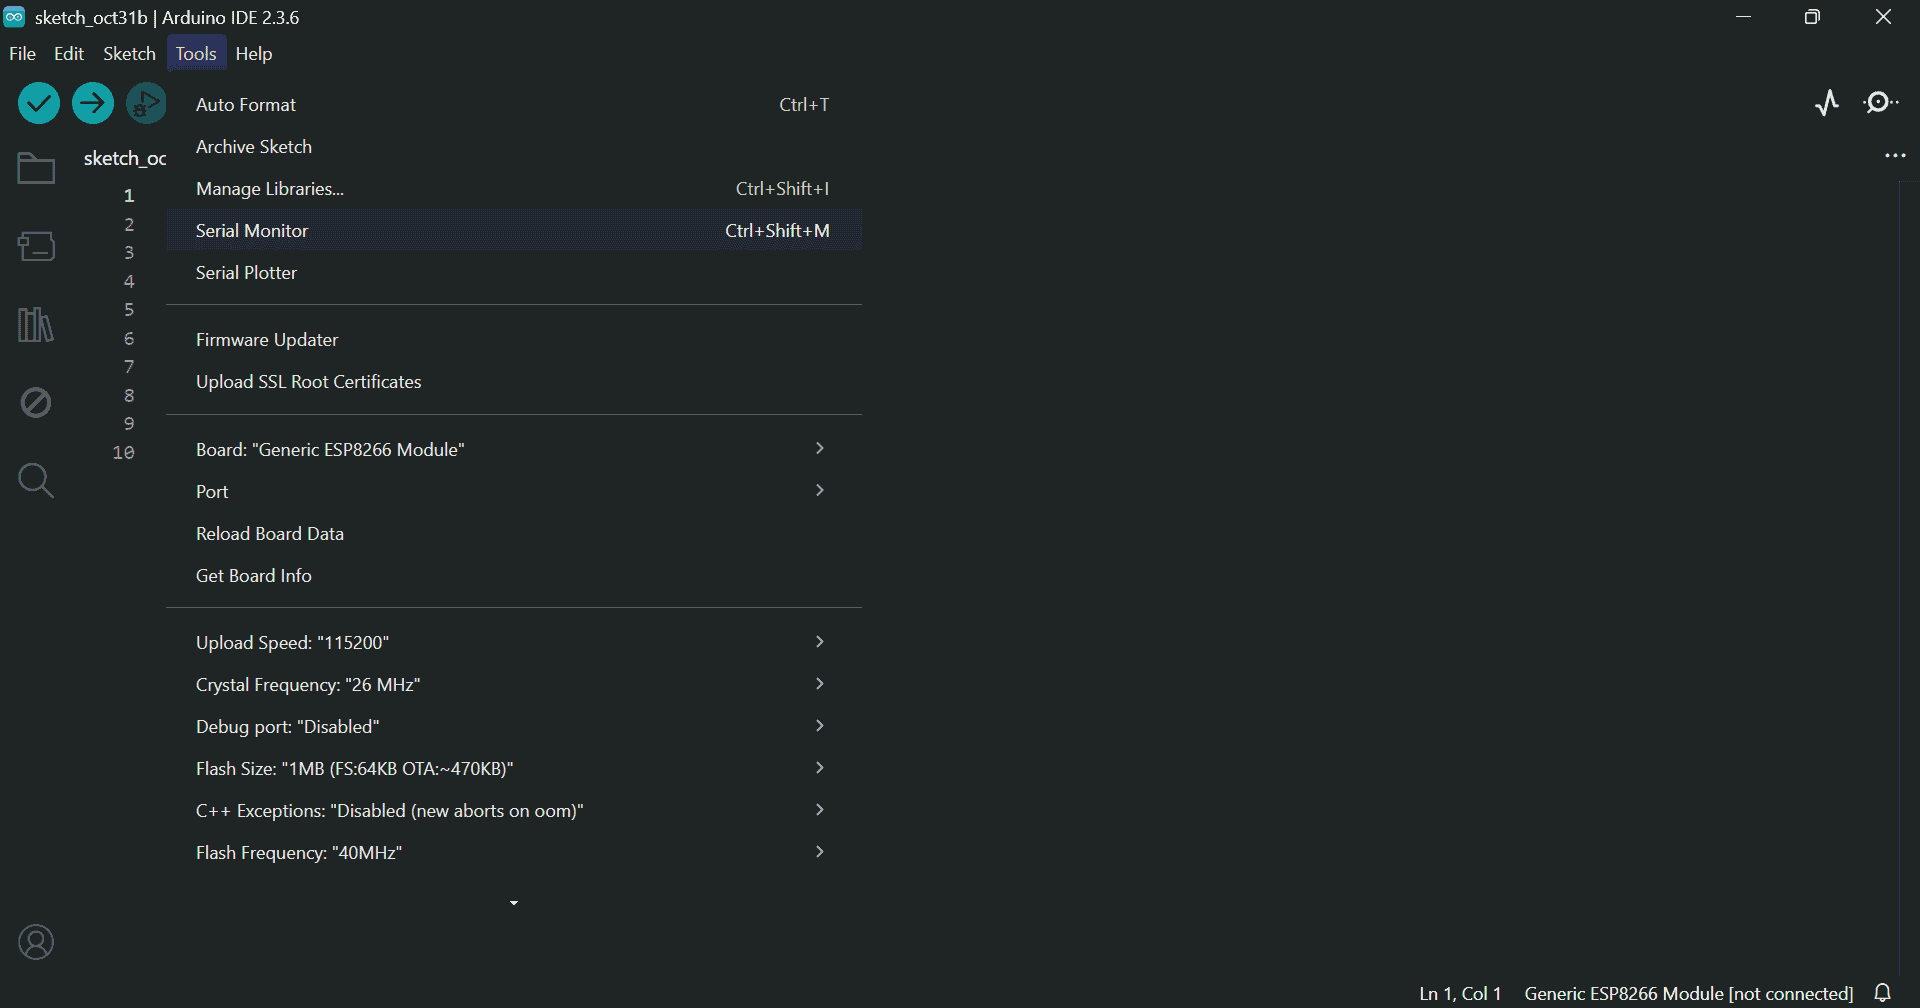Click the Upload sketch arrow icon
1920x1008 pixels.
[x=92, y=102]
